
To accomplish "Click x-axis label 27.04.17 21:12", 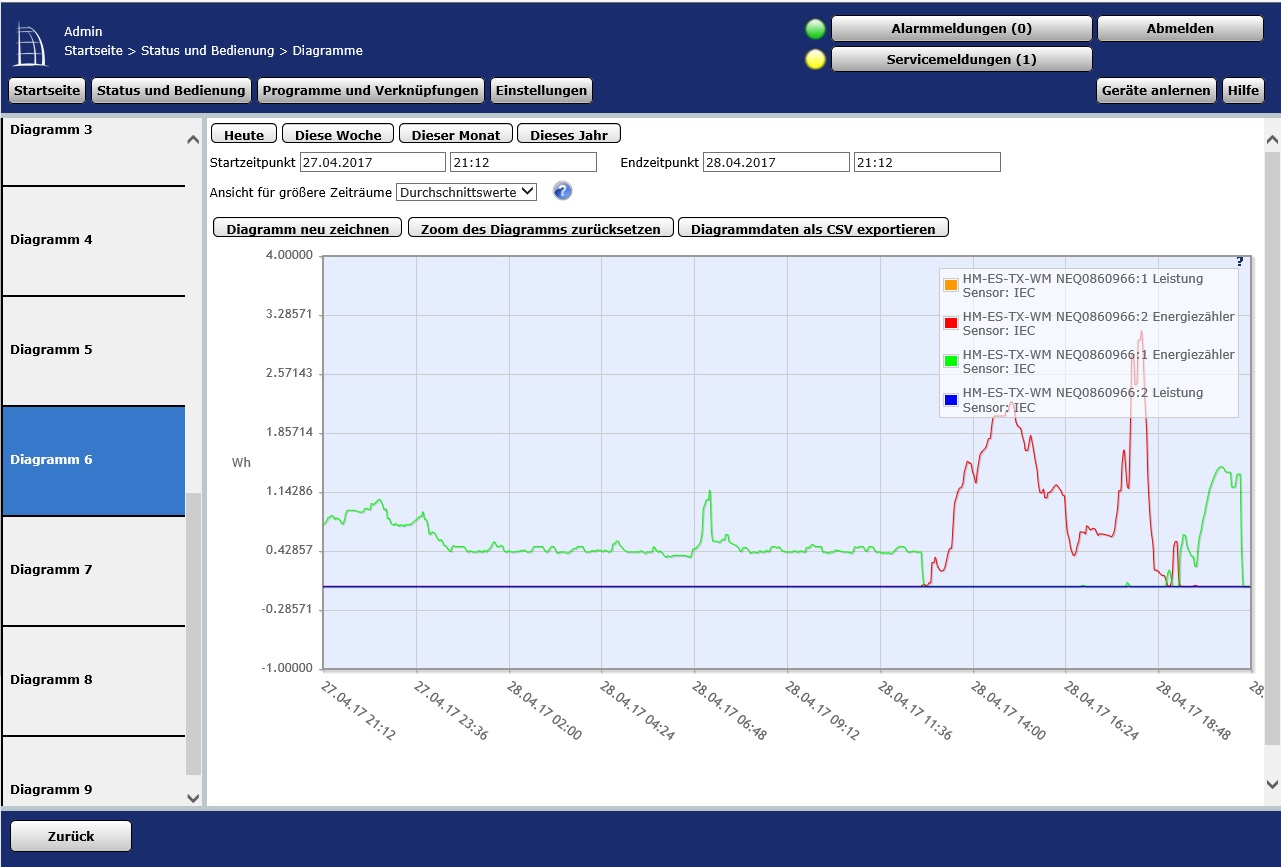I will [x=358, y=711].
